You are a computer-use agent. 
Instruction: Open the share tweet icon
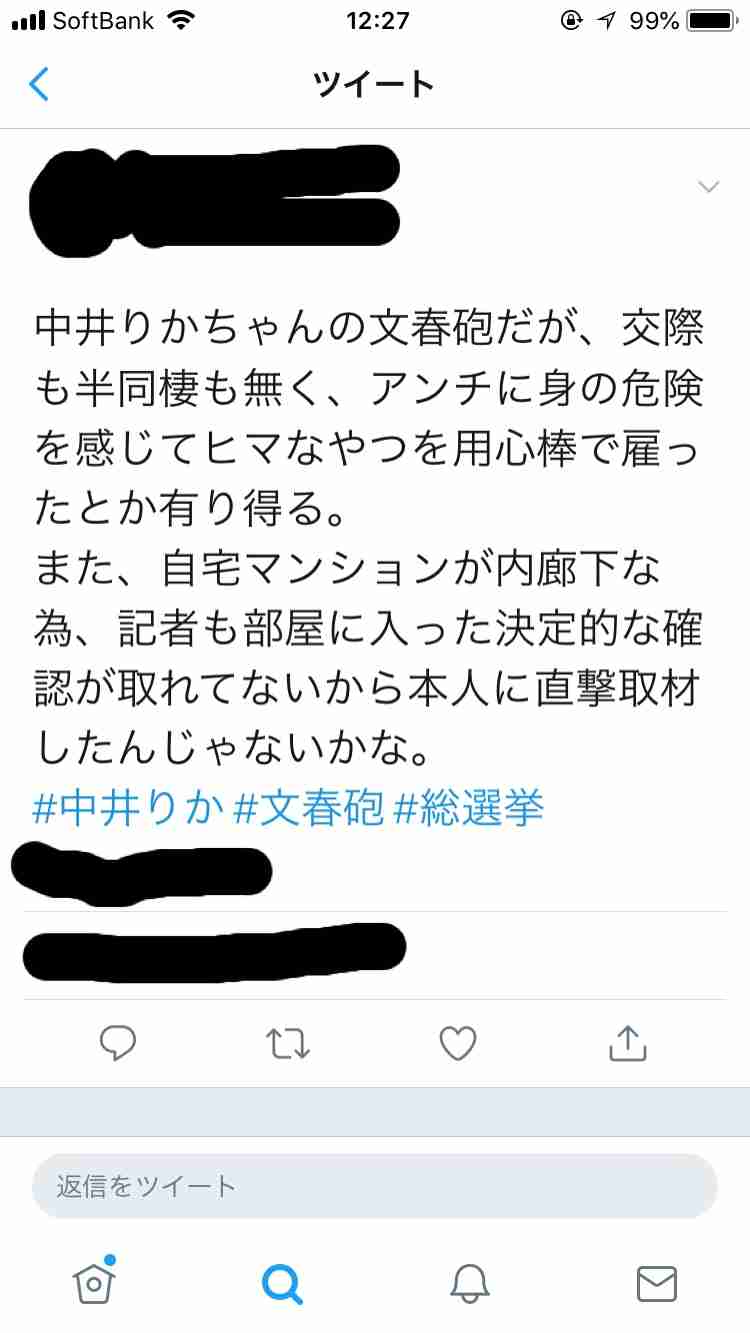coord(628,1043)
